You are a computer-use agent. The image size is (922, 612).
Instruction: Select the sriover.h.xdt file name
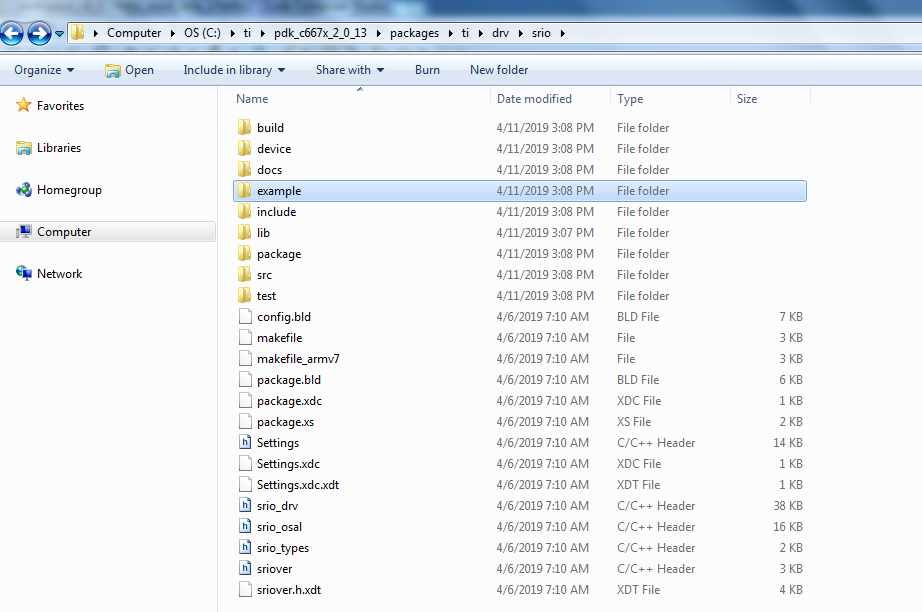(x=289, y=590)
